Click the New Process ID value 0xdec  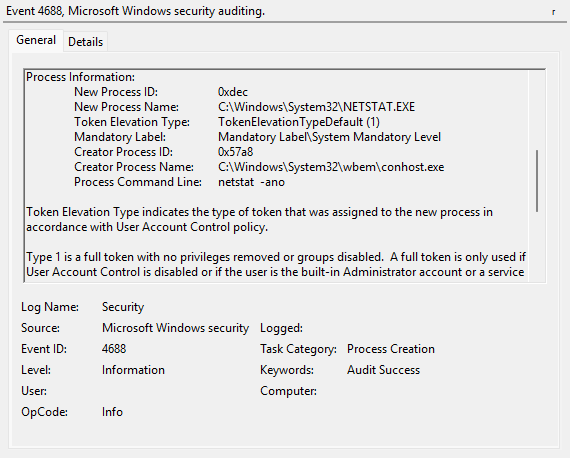tap(233, 92)
